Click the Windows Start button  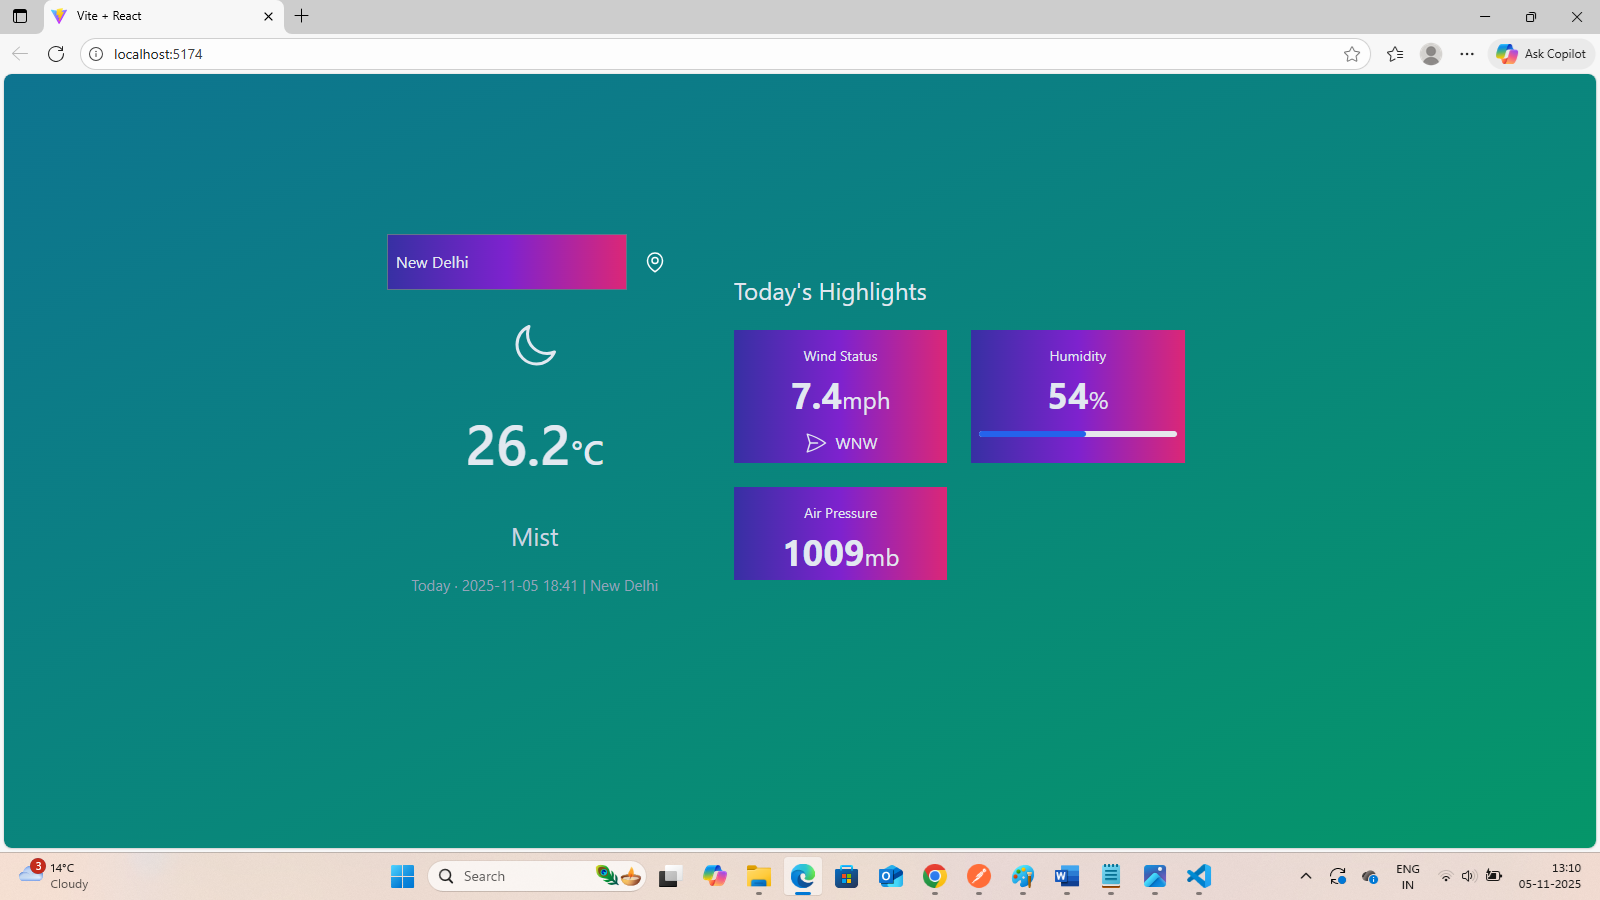coord(402,876)
